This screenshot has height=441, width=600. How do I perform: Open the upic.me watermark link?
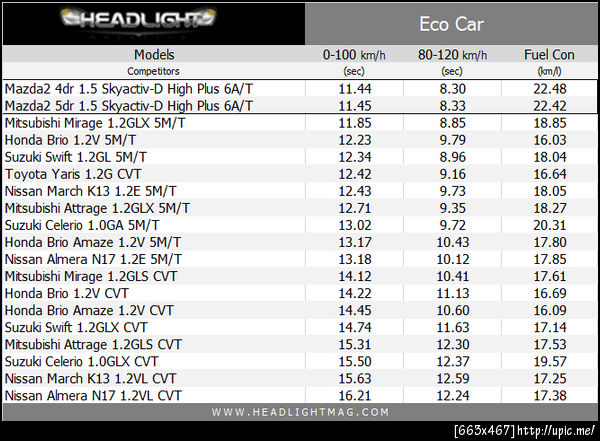556,431
